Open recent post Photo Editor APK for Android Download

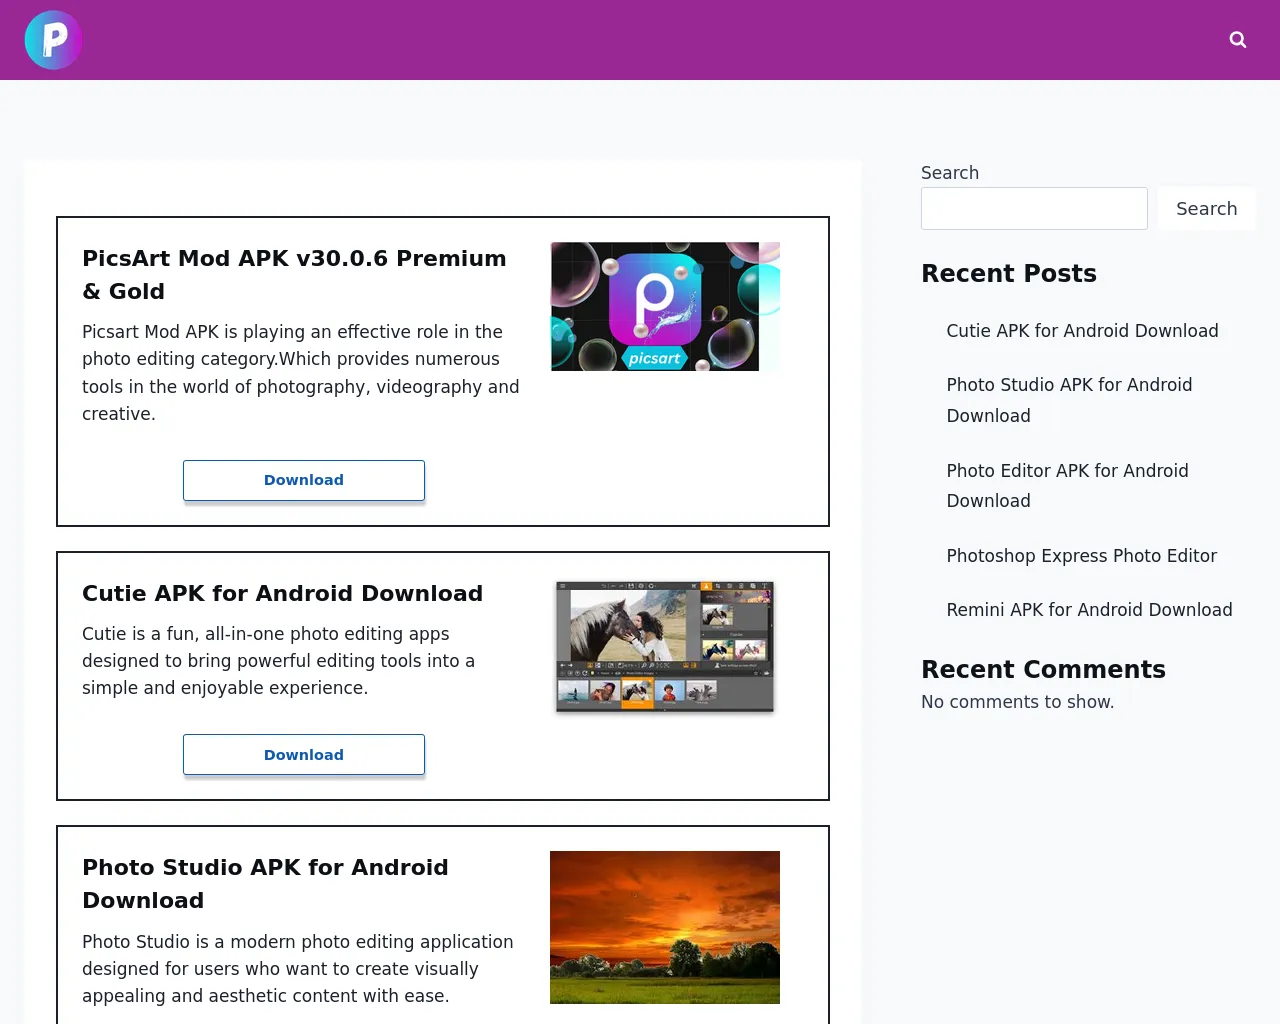pos(1067,485)
